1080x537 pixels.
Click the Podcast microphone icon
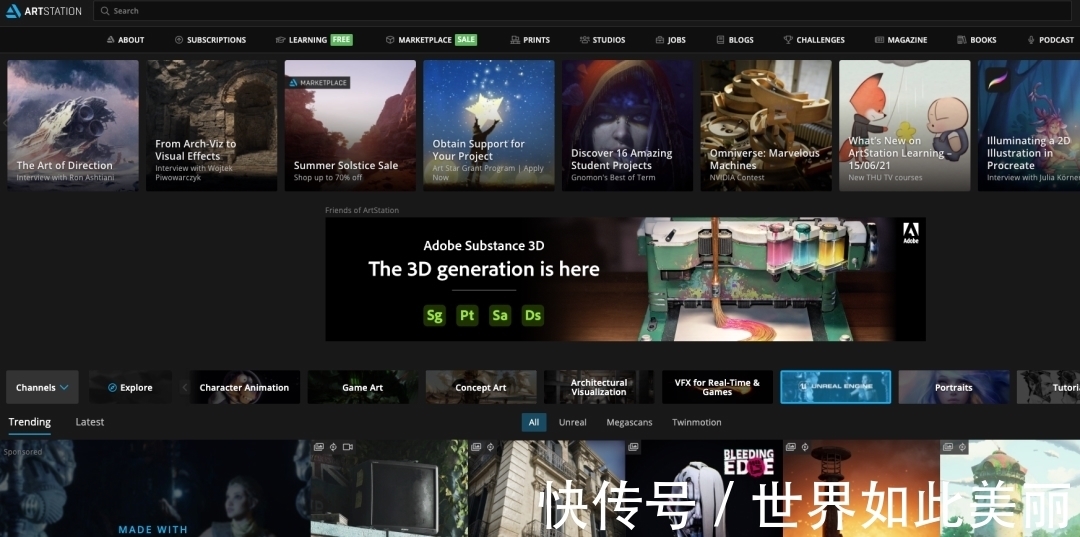1031,40
